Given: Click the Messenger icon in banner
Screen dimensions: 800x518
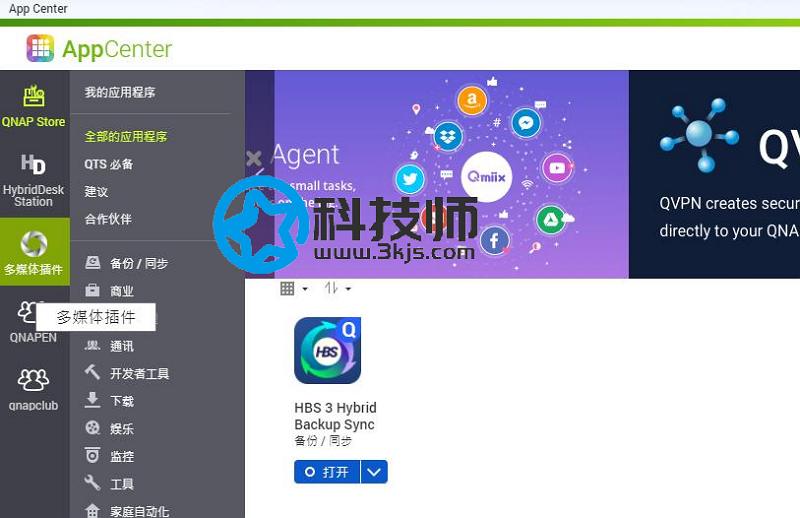Looking at the screenshot, I should pos(526,122).
